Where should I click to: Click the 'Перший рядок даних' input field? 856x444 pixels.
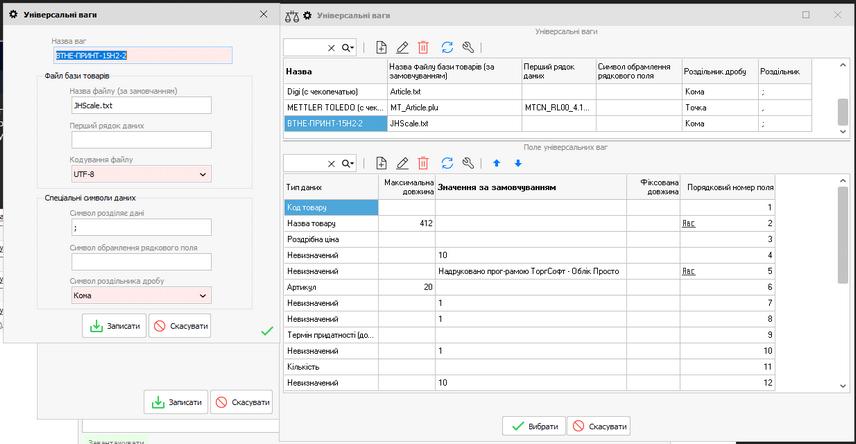pyautogui.click(x=141, y=140)
